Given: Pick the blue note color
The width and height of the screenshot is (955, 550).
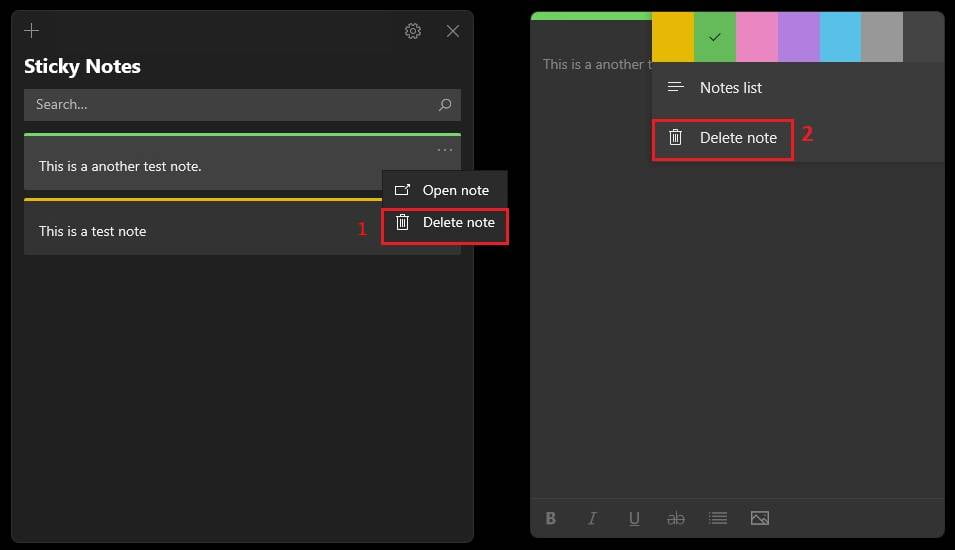Looking at the screenshot, I should pos(840,37).
